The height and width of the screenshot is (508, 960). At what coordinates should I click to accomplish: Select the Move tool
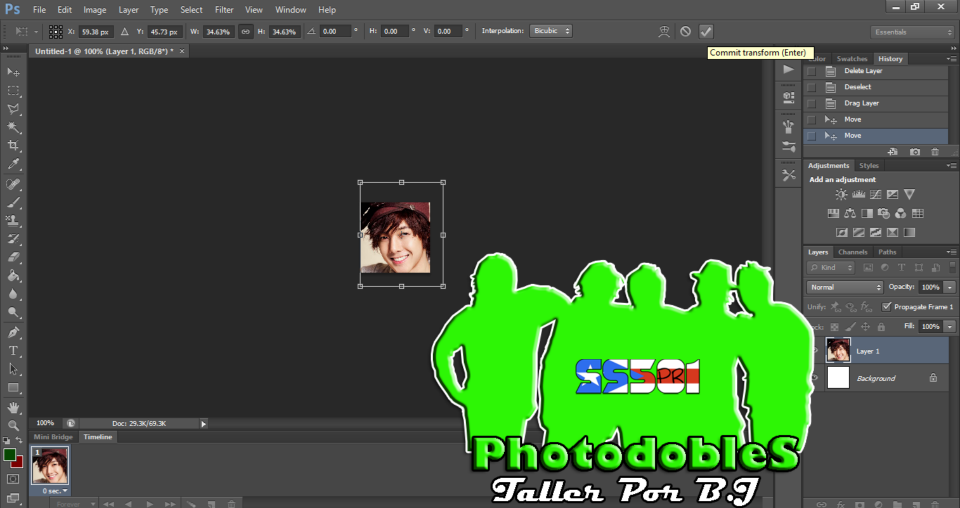(13, 72)
